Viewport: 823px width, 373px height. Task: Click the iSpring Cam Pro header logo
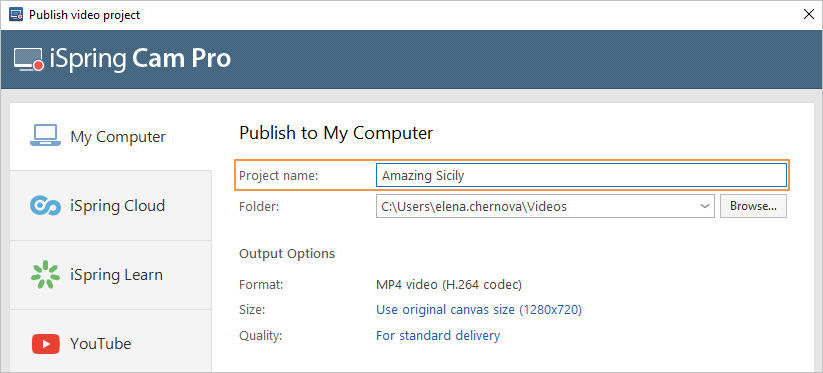(x=122, y=59)
